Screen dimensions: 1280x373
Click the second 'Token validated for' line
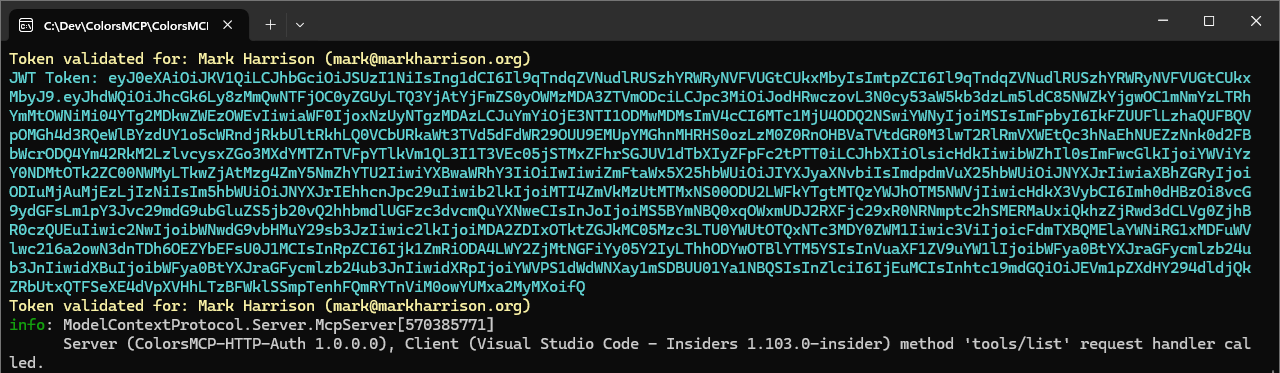[270, 306]
